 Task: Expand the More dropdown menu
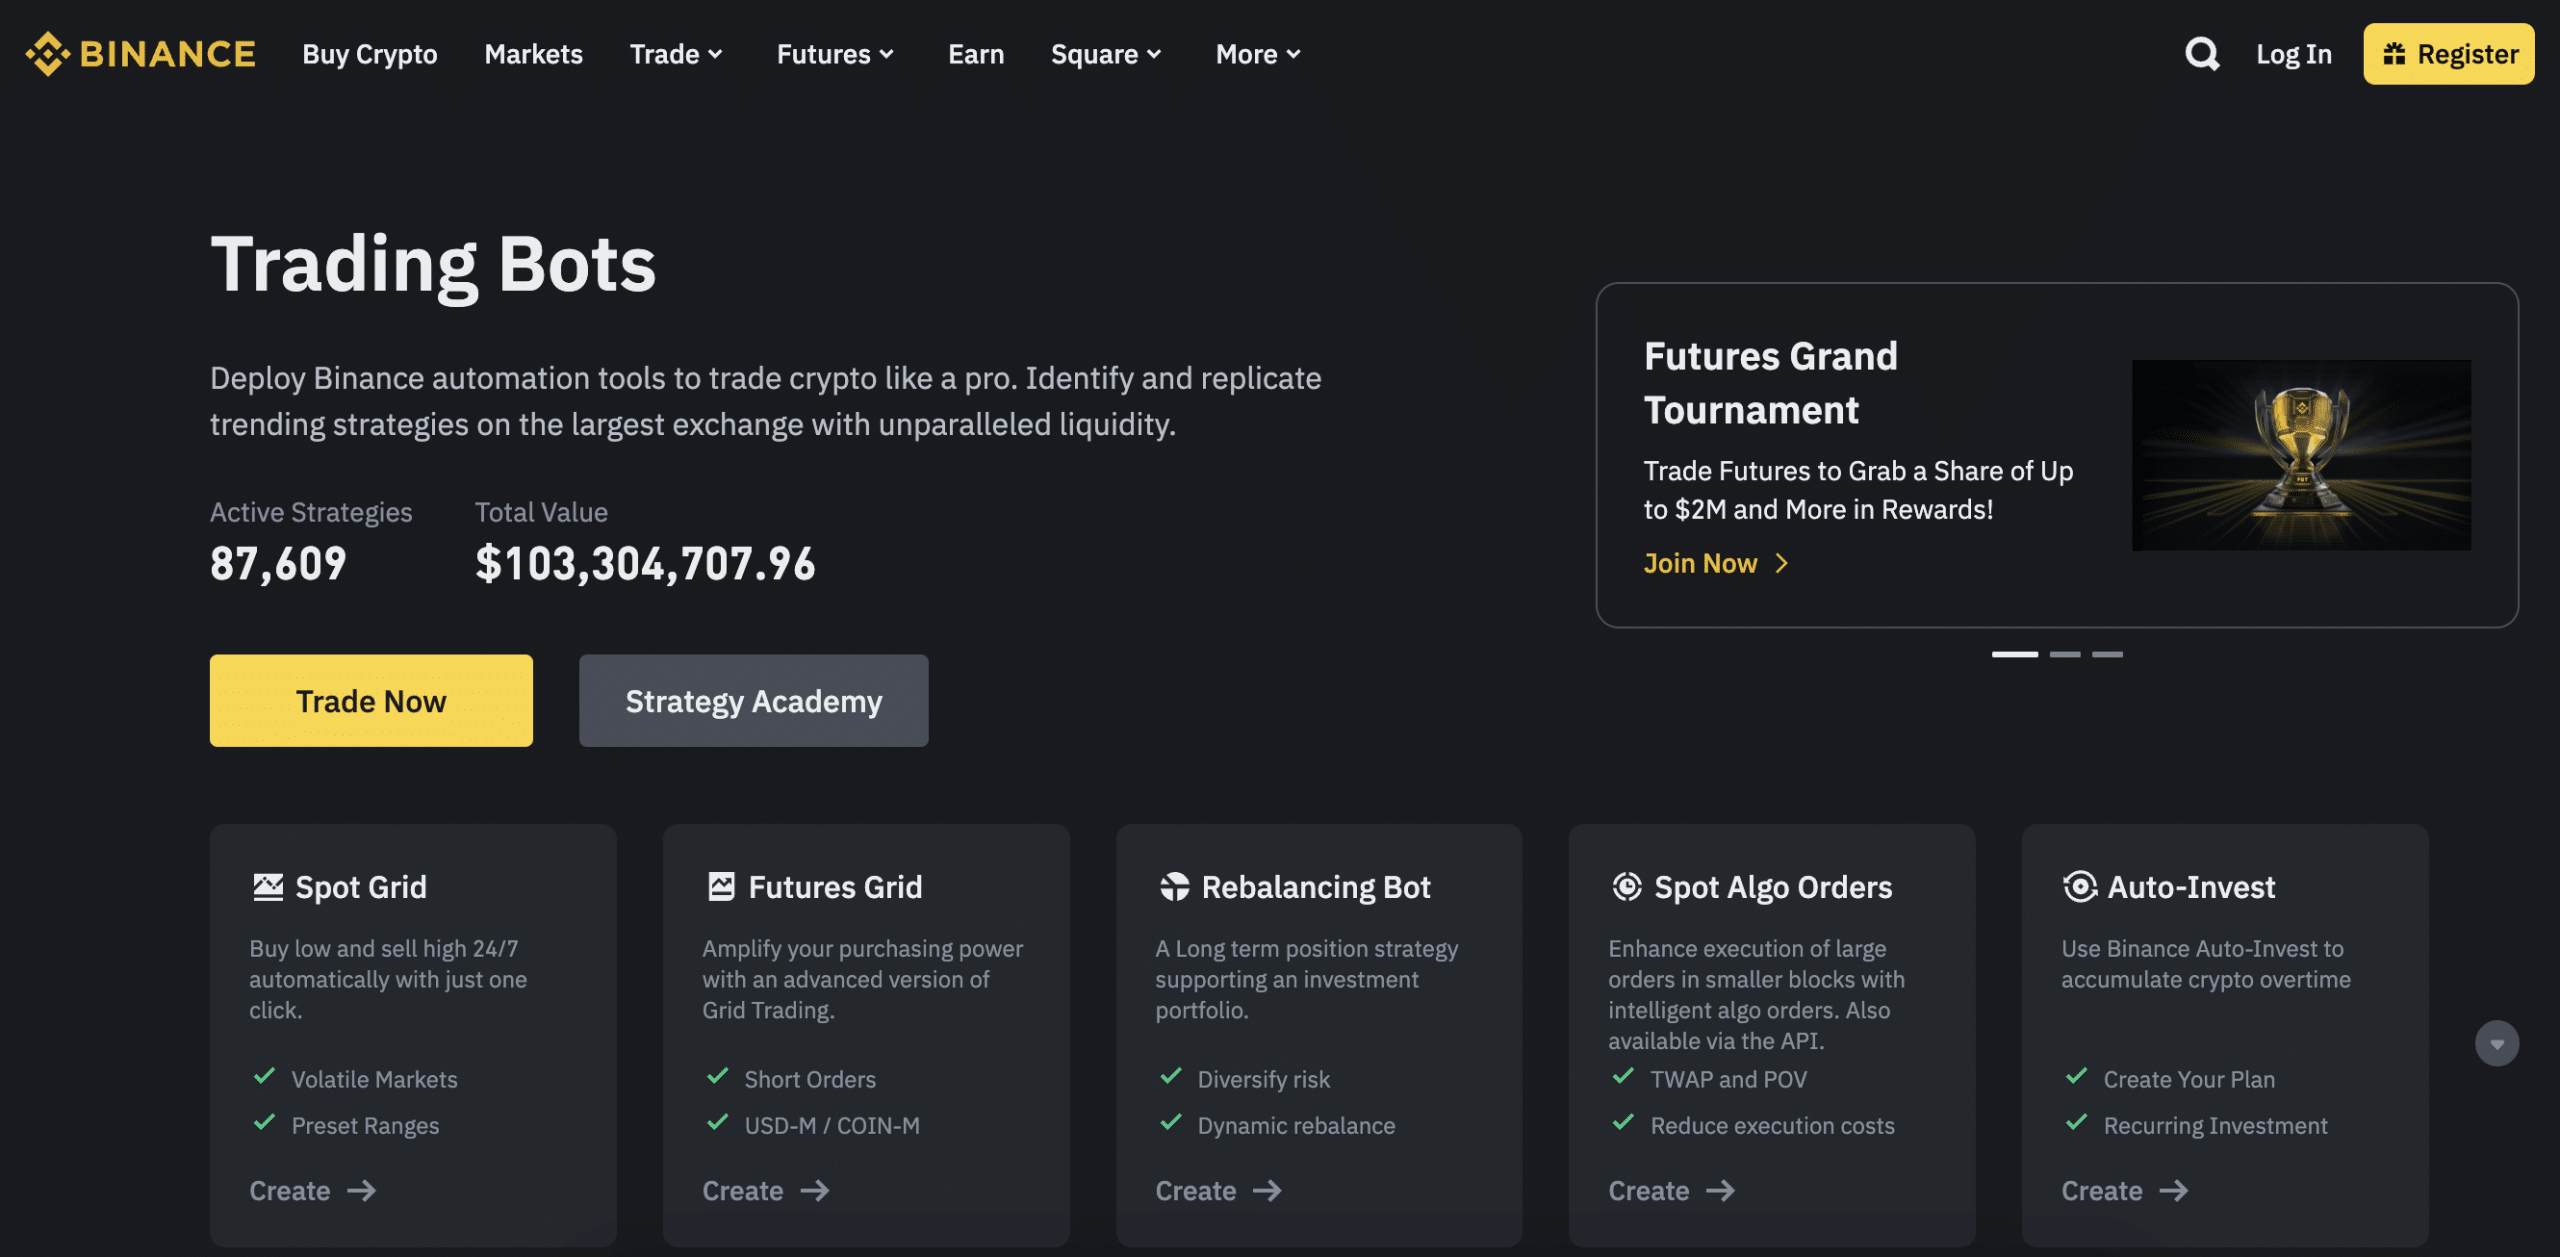(x=1256, y=52)
